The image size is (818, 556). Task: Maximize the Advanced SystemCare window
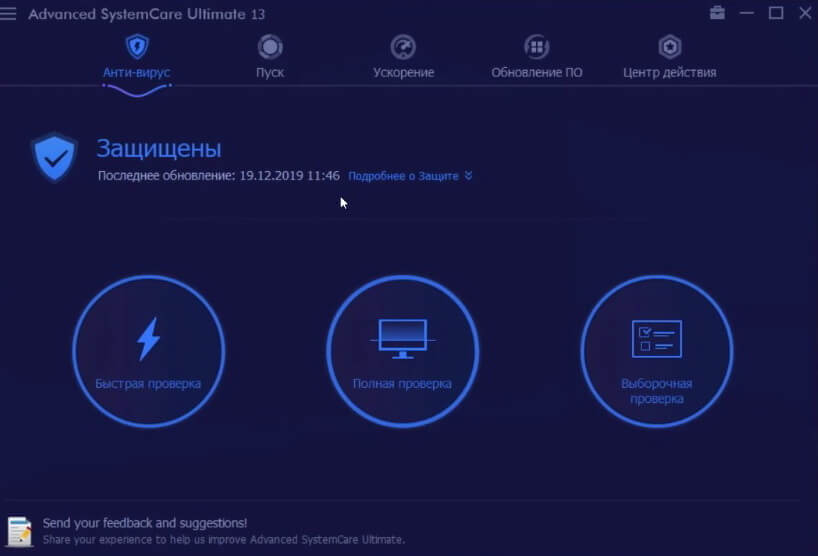coord(776,13)
